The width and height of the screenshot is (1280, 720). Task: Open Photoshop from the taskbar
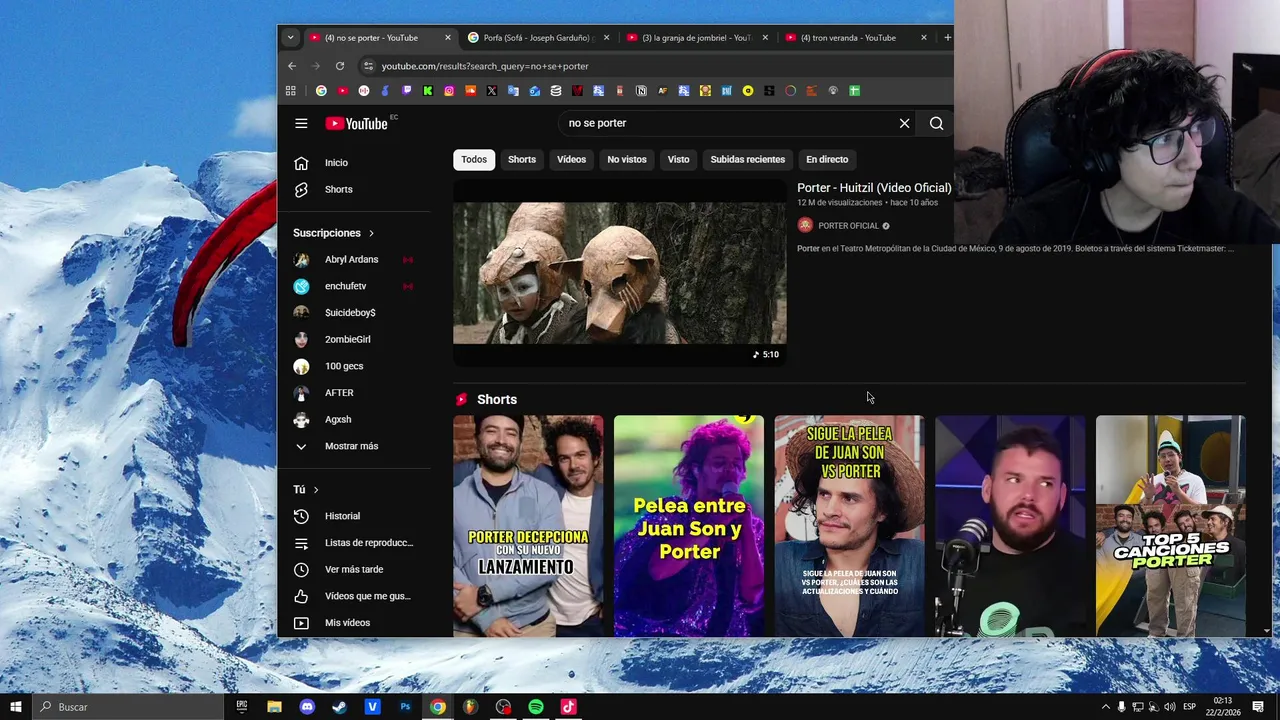pyautogui.click(x=405, y=707)
